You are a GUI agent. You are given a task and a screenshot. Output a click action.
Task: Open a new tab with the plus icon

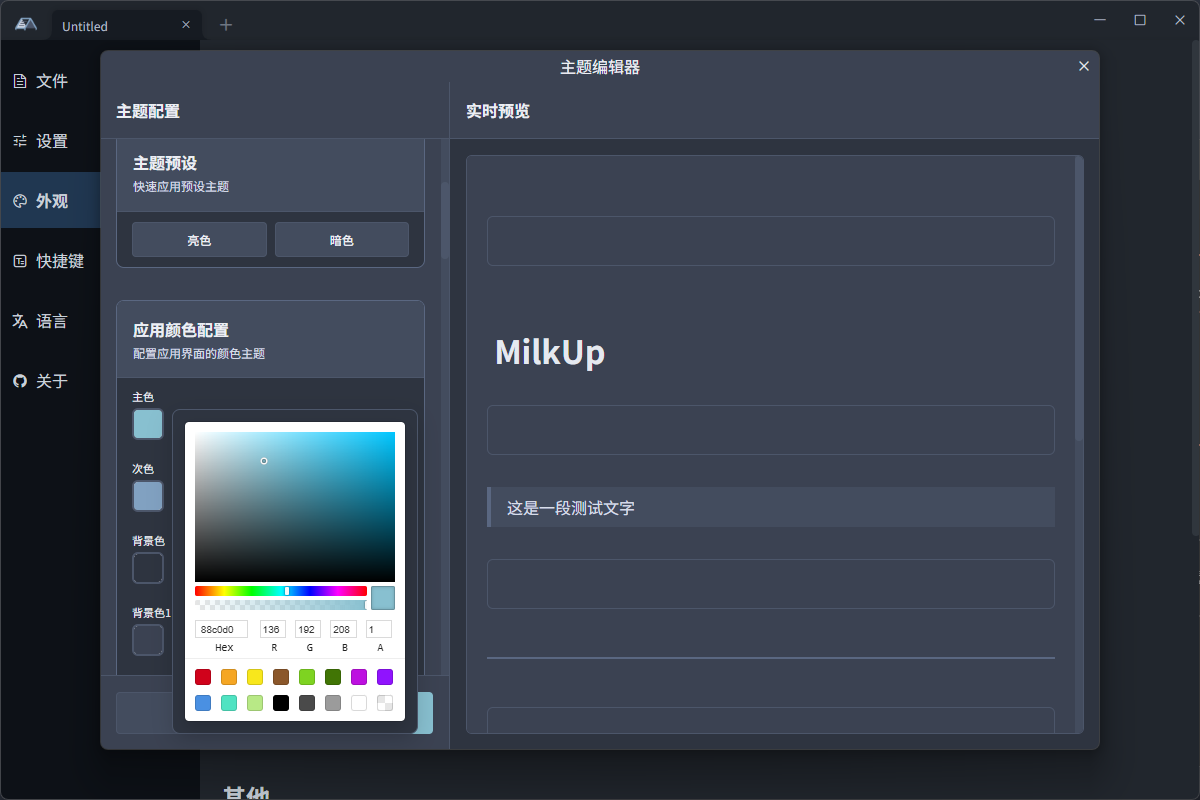[225, 24]
